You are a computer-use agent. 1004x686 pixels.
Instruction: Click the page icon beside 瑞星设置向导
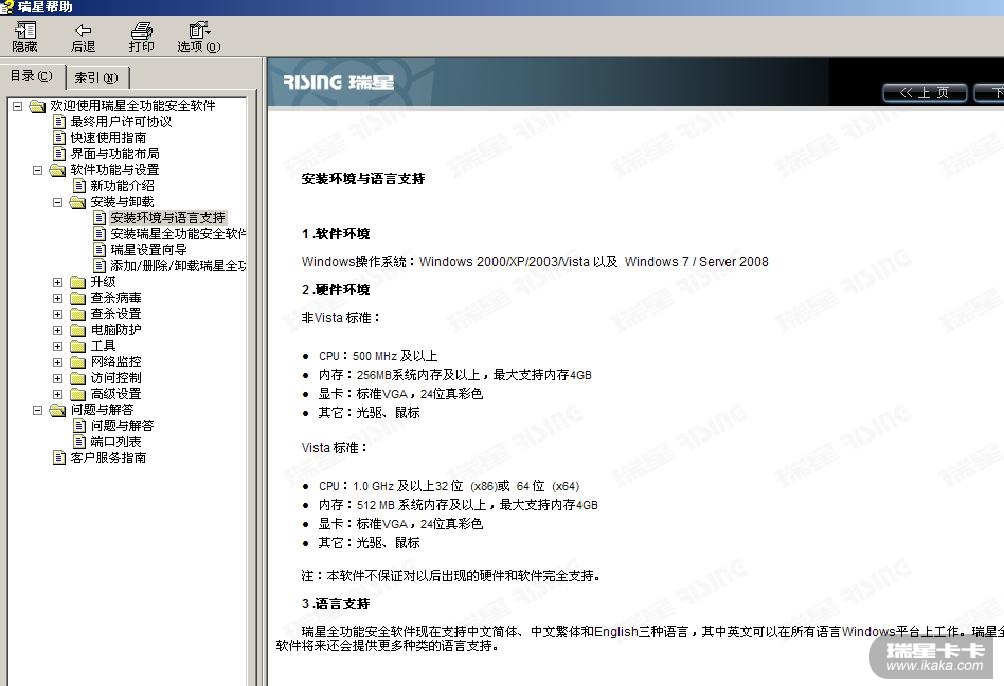point(99,250)
